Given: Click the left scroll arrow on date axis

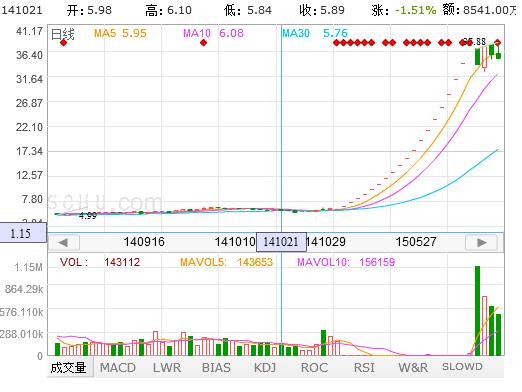Looking at the screenshot, I should (64, 242).
